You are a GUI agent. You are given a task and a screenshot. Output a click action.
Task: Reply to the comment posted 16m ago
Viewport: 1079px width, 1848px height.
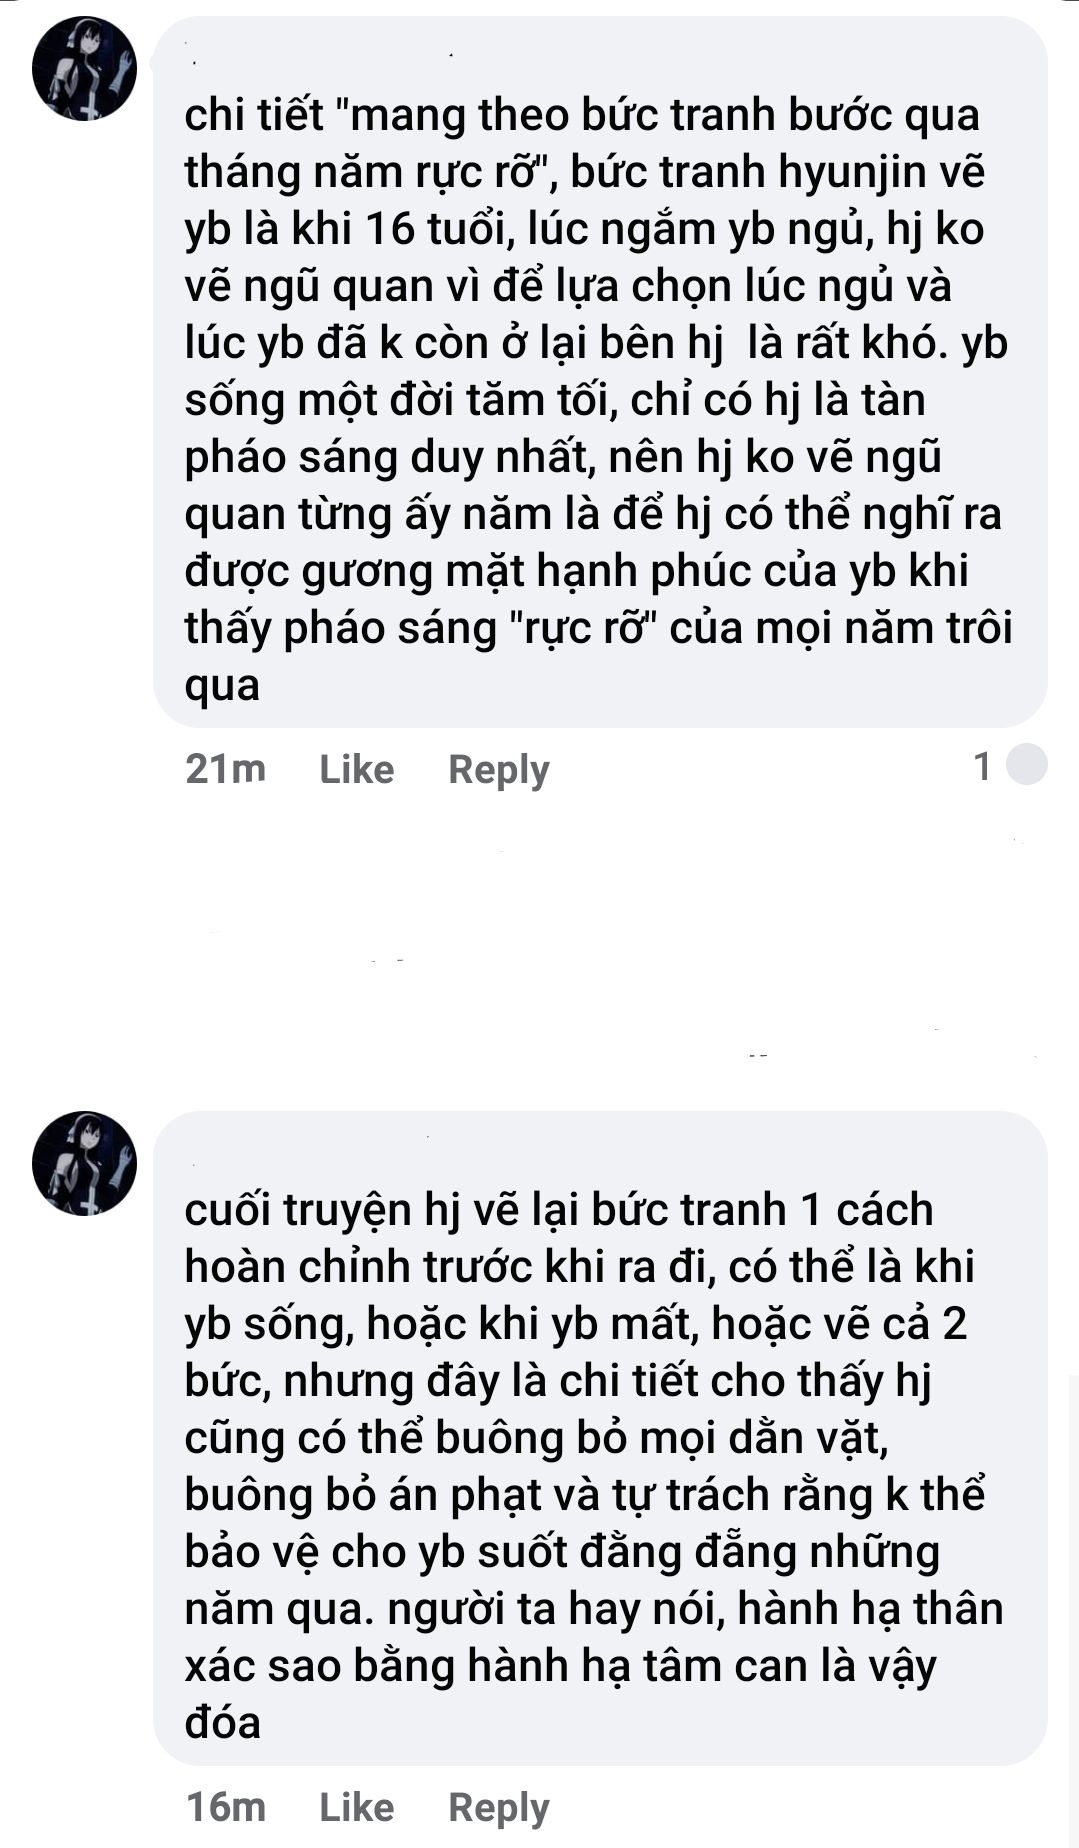(x=498, y=1807)
